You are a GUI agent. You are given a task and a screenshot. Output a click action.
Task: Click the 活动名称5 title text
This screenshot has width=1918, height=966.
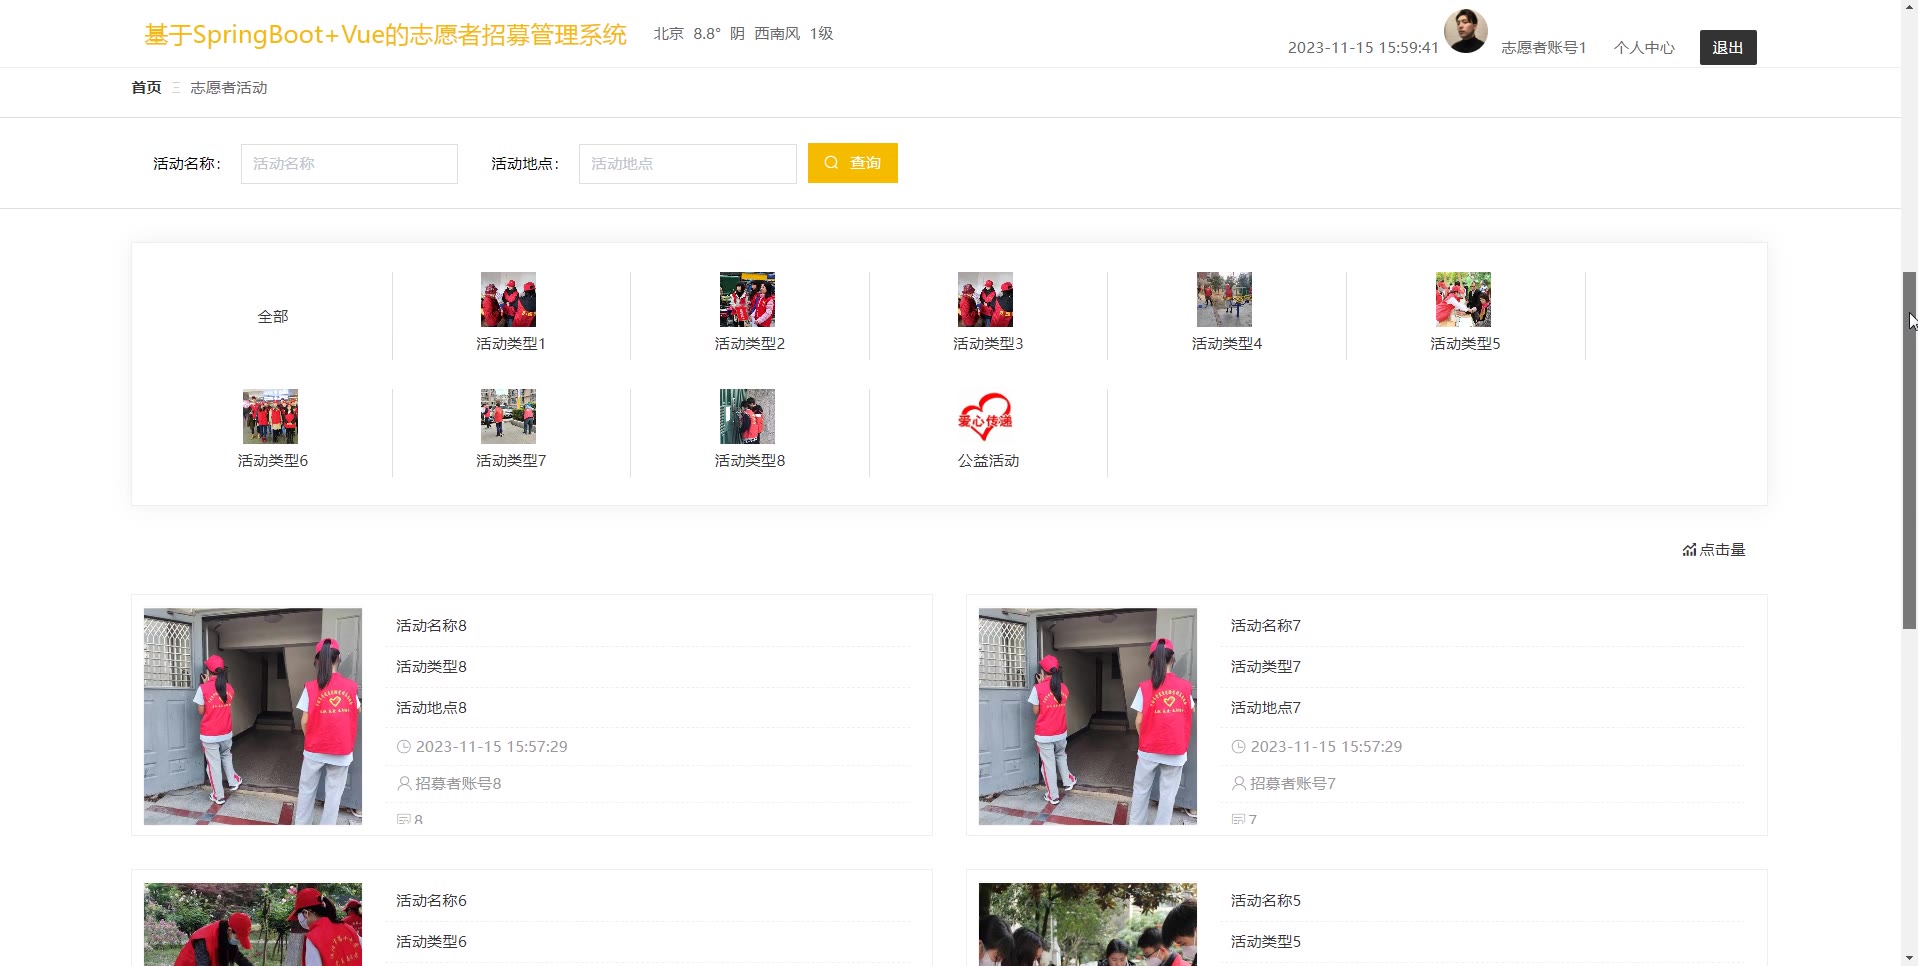click(x=1266, y=901)
